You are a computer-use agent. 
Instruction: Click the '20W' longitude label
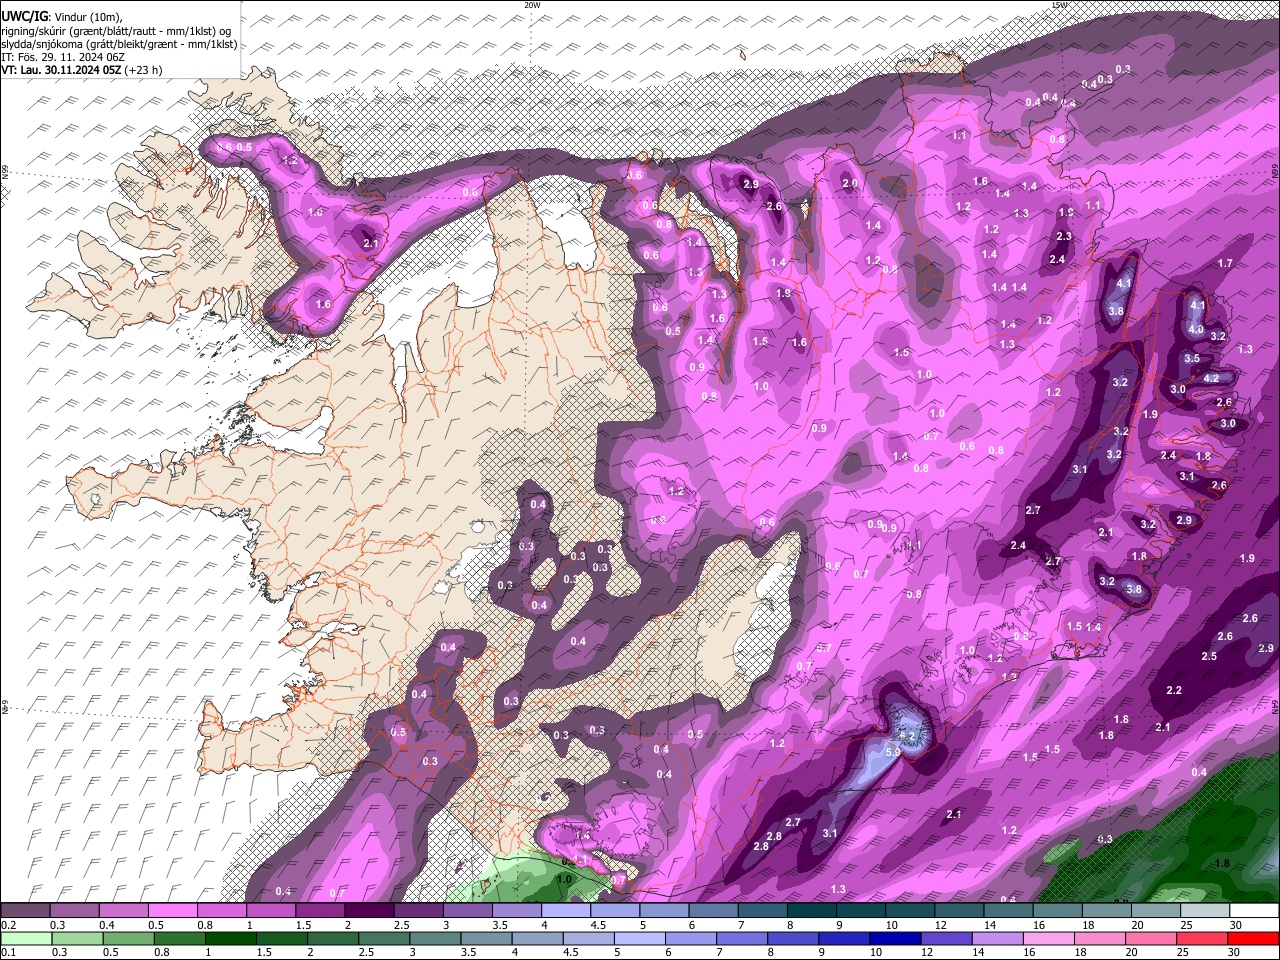coord(533,5)
